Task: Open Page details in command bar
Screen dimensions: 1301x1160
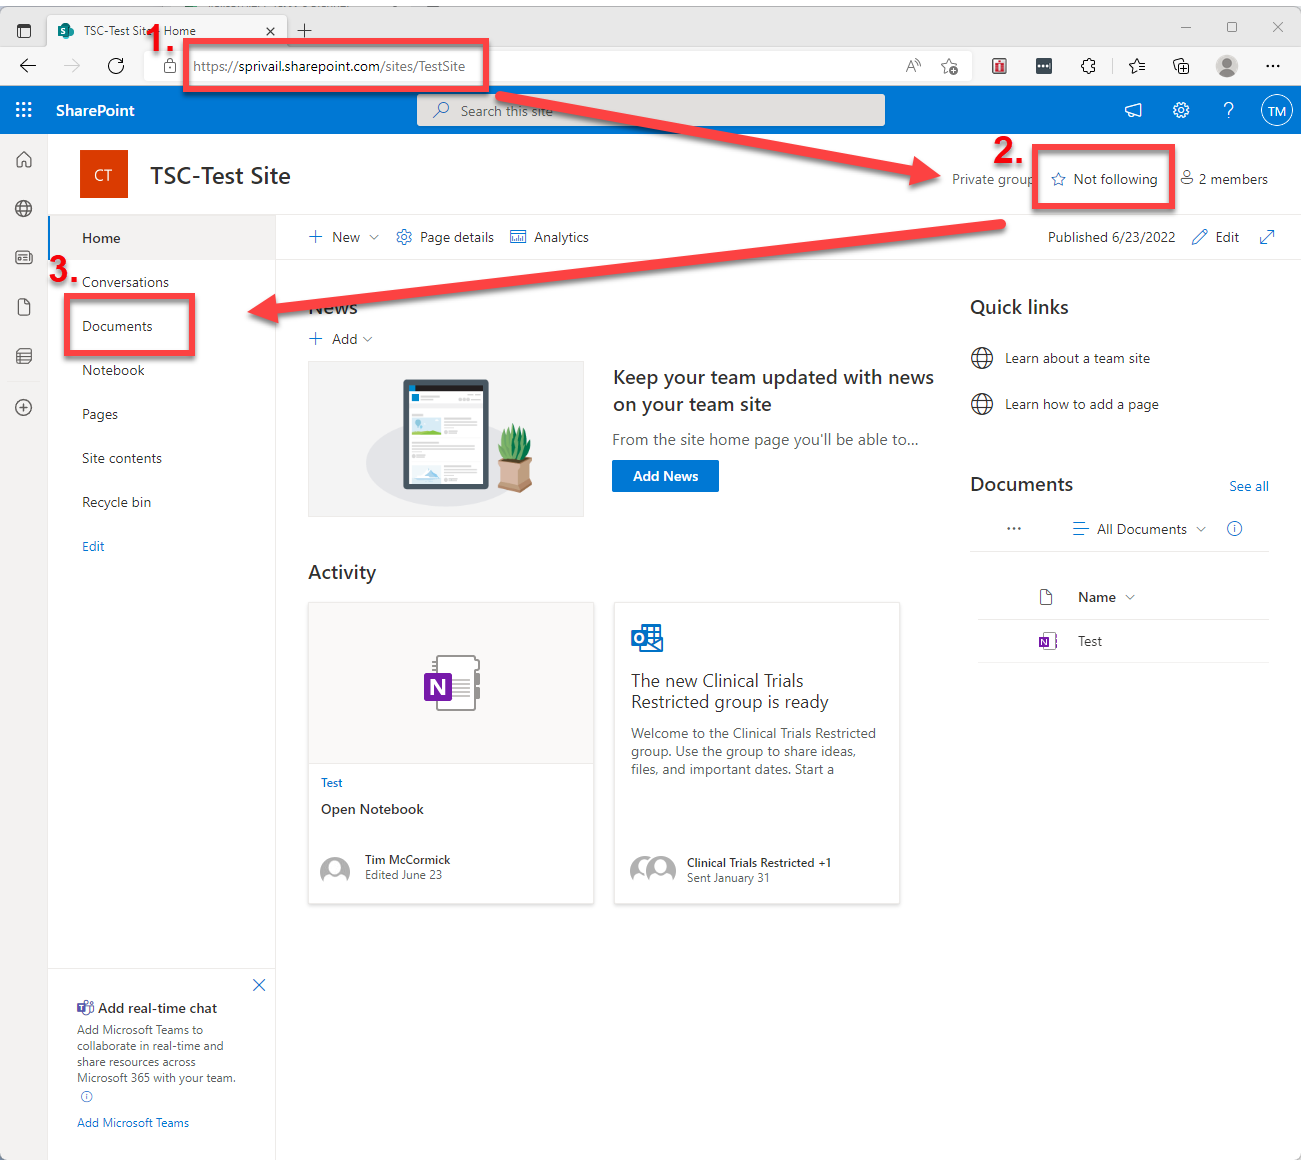Action: click(445, 237)
